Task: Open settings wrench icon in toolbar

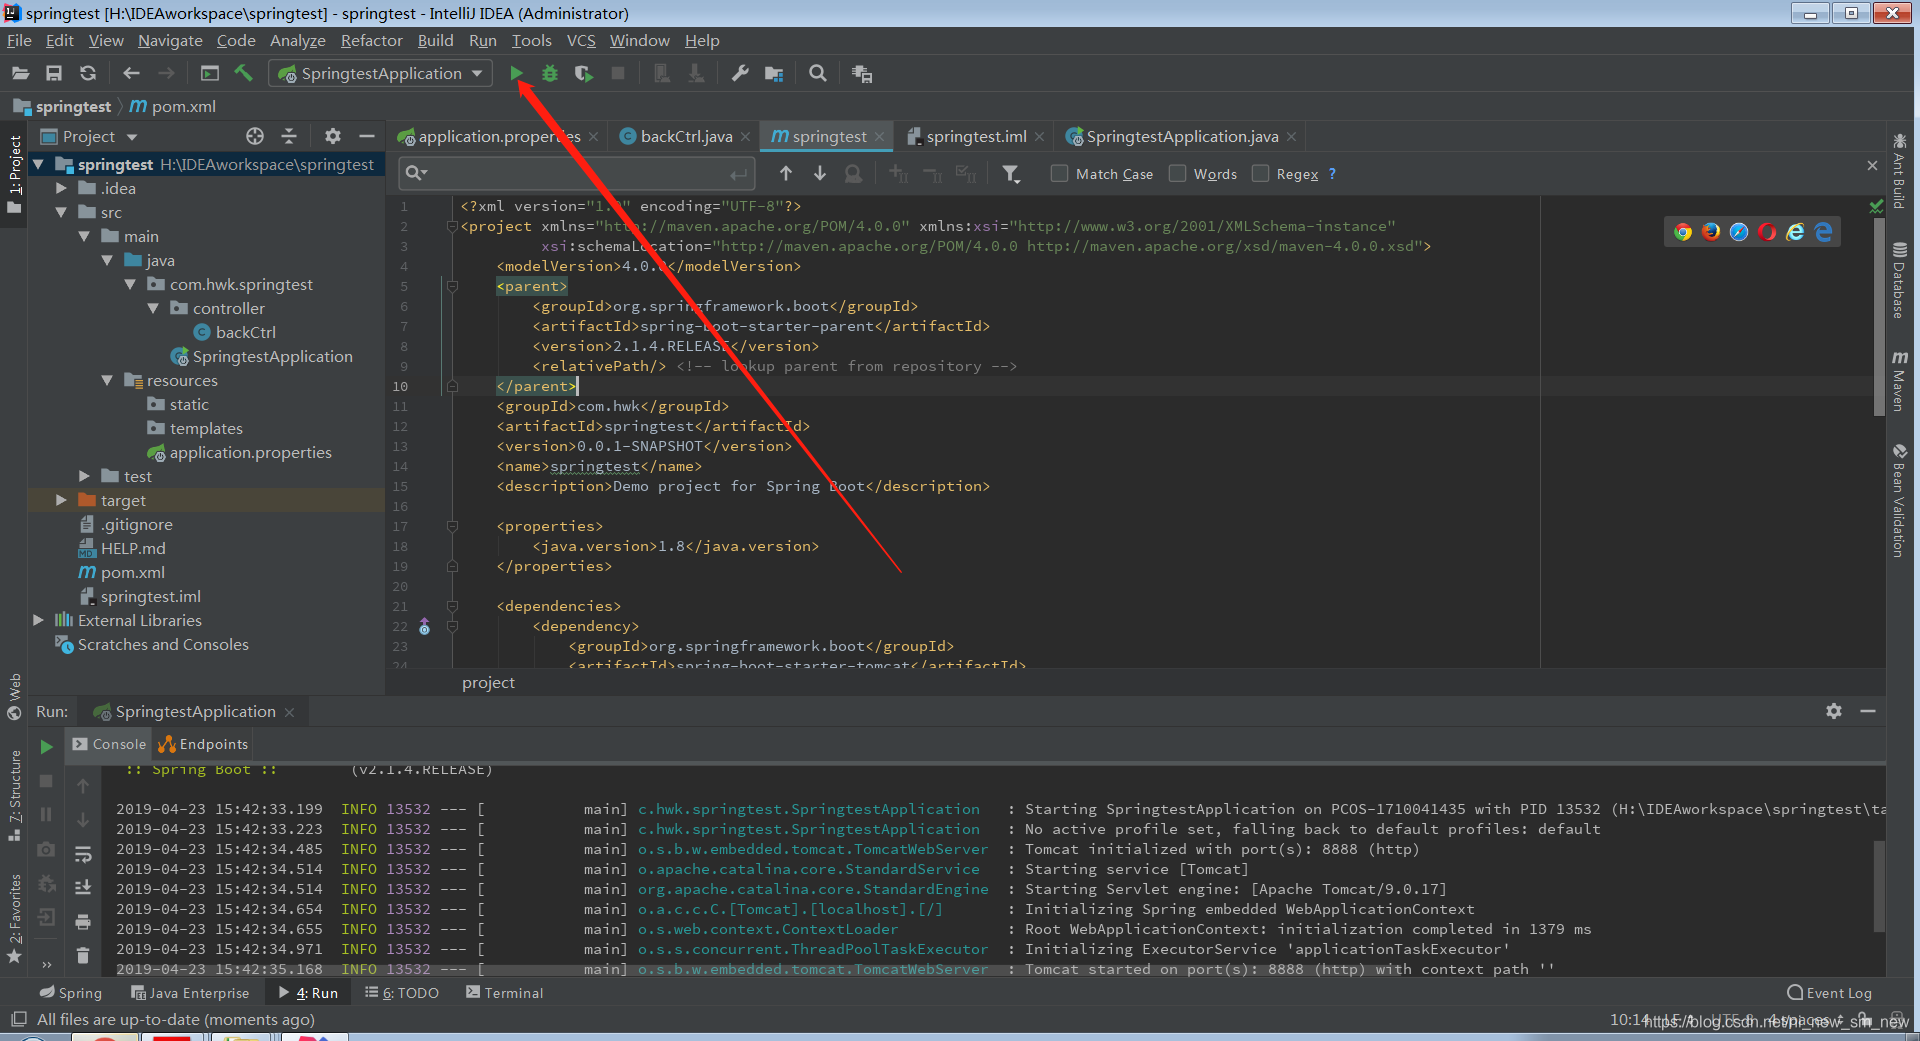Action: (x=740, y=73)
